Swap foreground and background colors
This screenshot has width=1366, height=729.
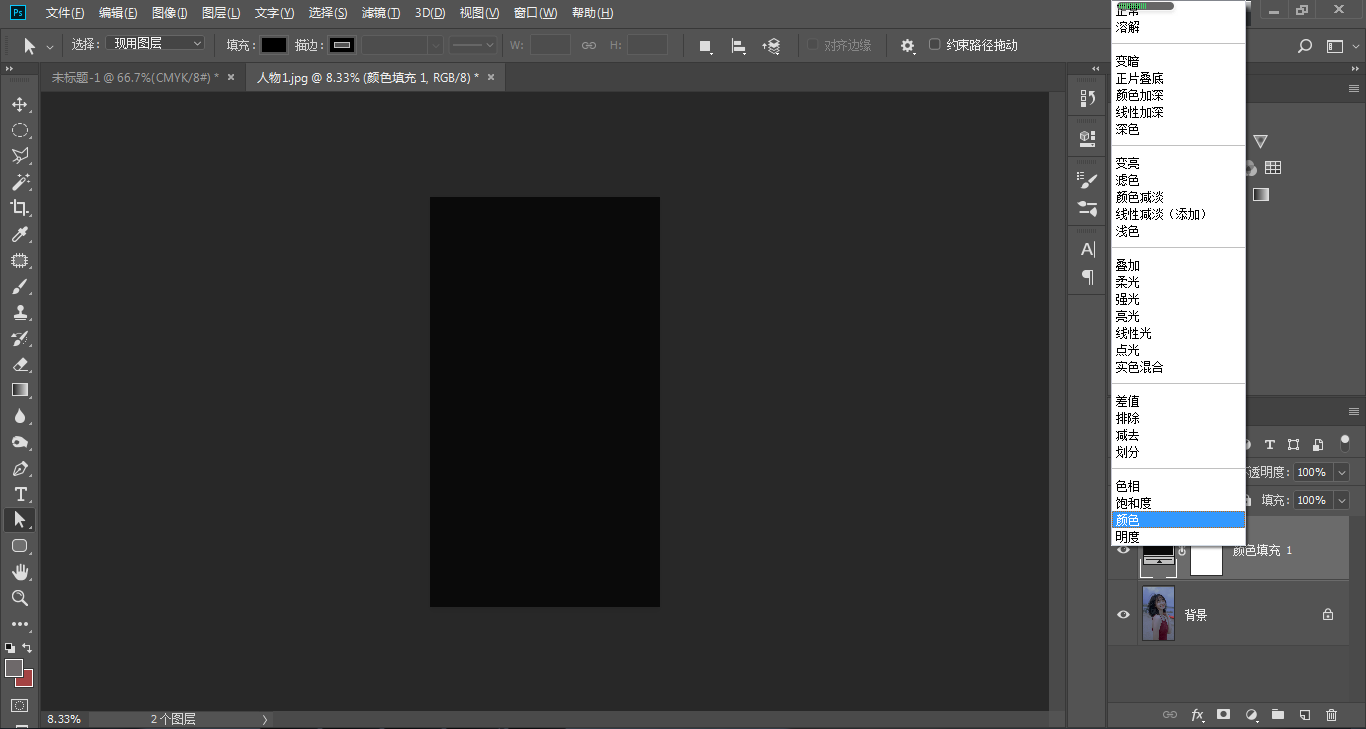pyautogui.click(x=27, y=648)
